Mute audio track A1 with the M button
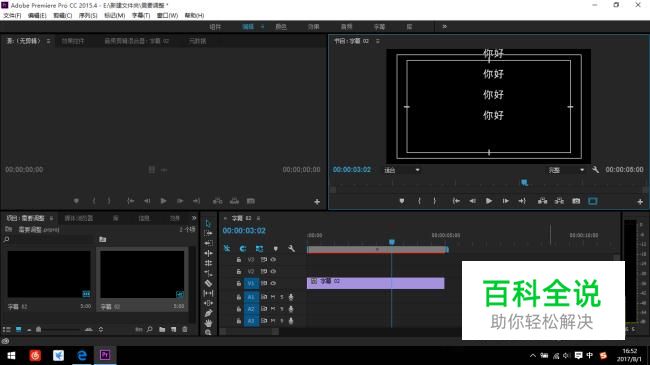Screen dimensions: 650x365 [x=273, y=297]
